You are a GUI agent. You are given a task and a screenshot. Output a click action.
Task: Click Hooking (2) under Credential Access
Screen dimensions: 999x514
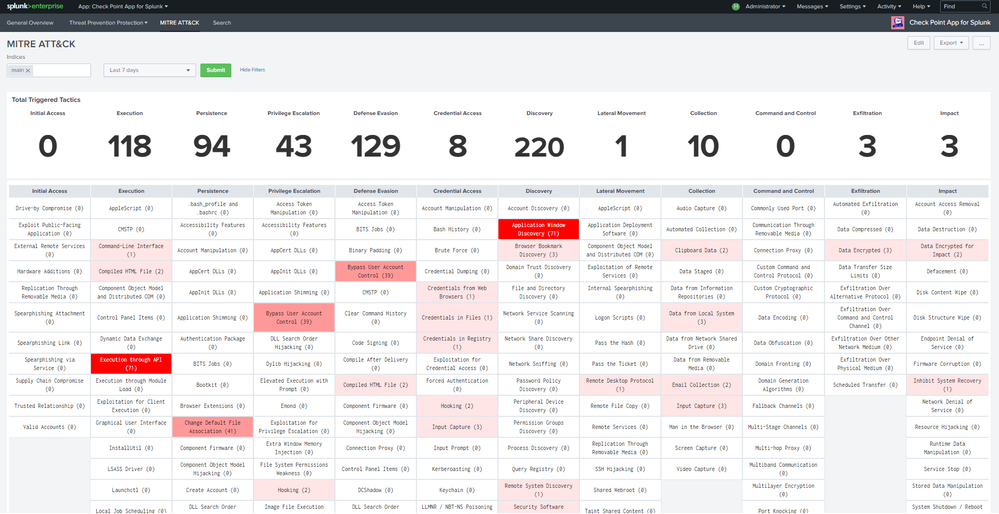(457, 406)
